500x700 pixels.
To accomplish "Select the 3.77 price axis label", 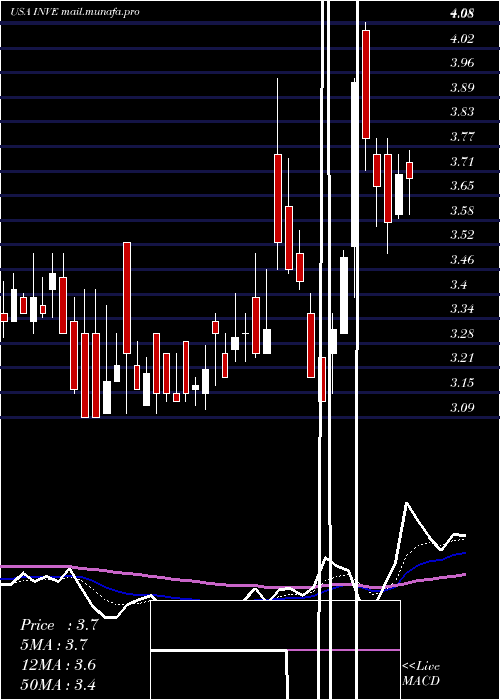I will tap(462, 137).
